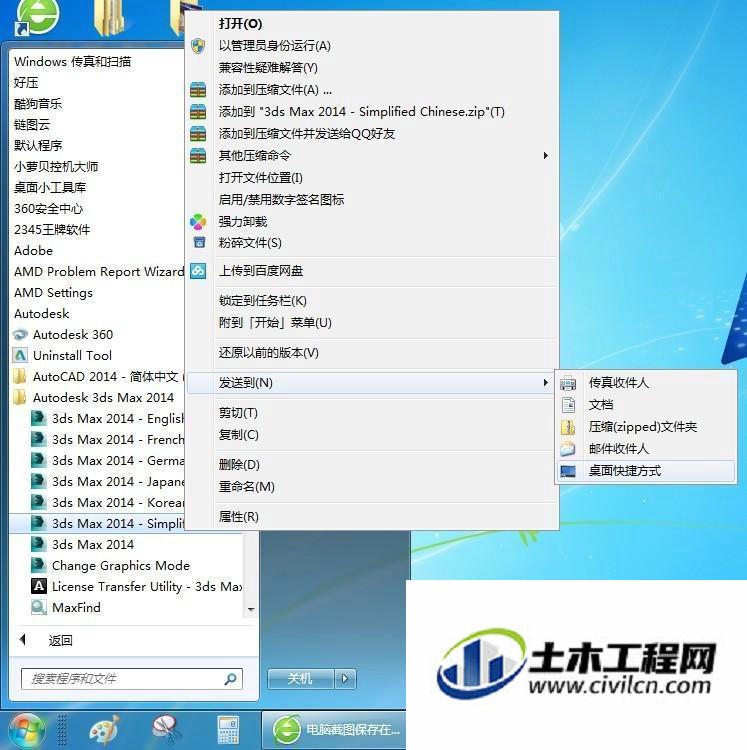Choose 复制(C) in context menu
Viewport: 747px width, 750px height.
tap(239, 435)
